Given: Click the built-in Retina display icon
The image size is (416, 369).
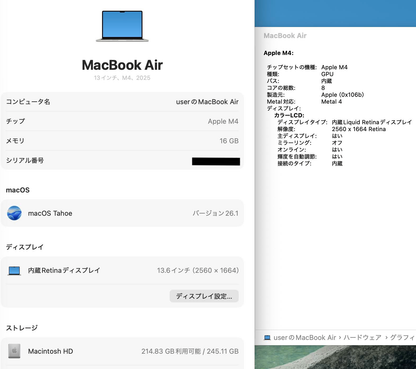Looking at the screenshot, I should tap(14, 271).
